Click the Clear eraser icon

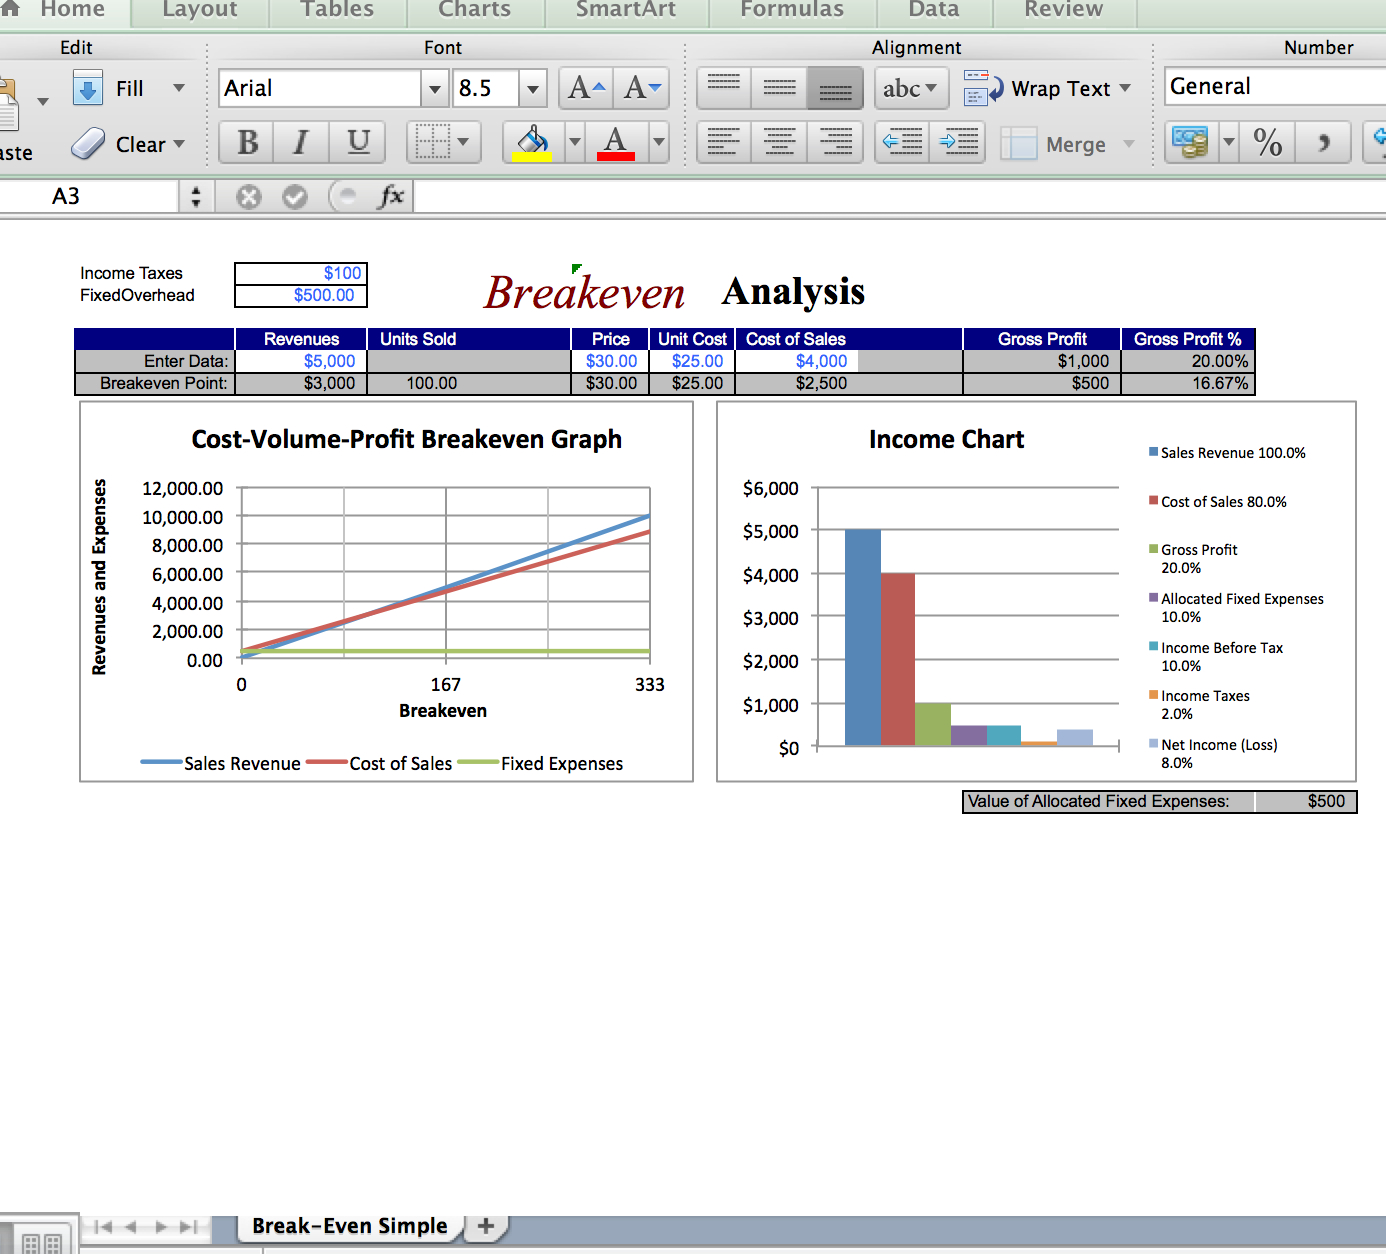[x=88, y=144]
